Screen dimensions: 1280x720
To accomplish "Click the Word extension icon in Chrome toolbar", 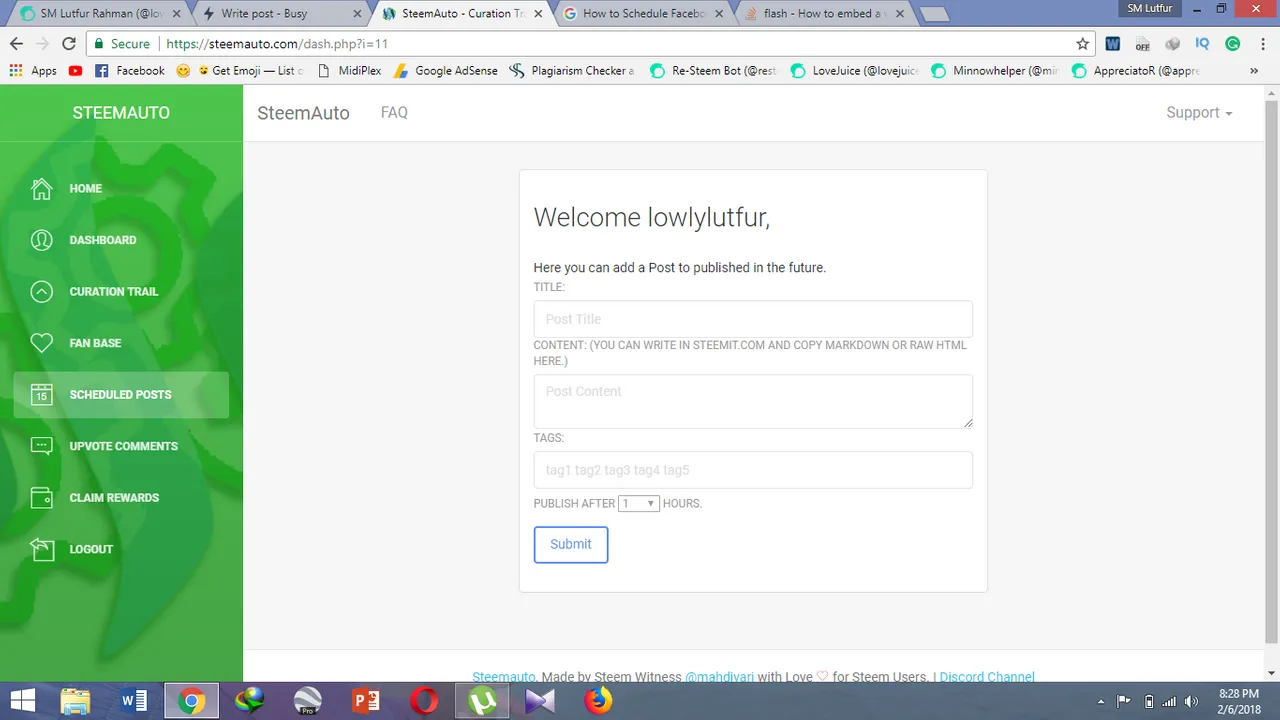I will [x=1113, y=44].
